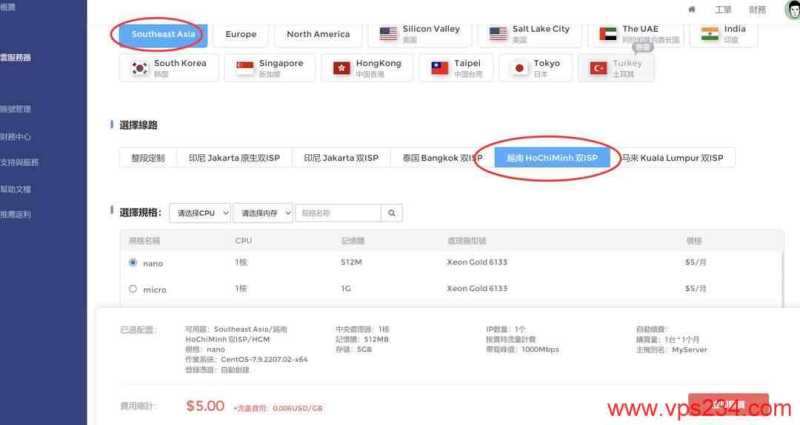The height and width of the screenshot is (425, 800).
Task: Click the search magnifier icon
Action: coord(393,213)
